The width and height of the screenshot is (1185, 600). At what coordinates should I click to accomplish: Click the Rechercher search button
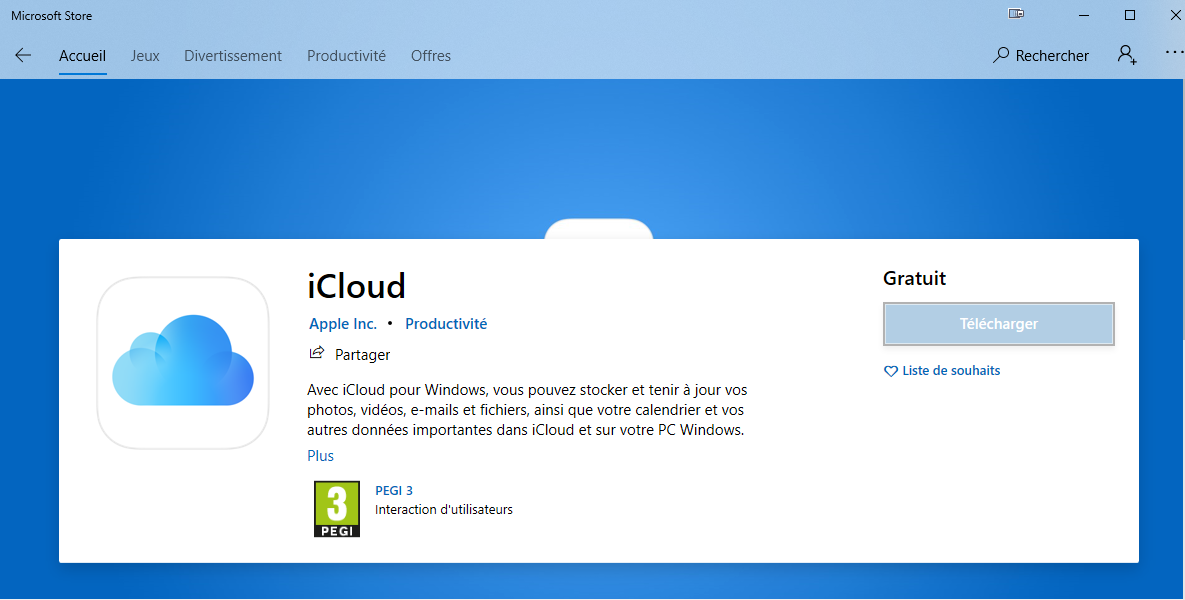coord(1041,55)
